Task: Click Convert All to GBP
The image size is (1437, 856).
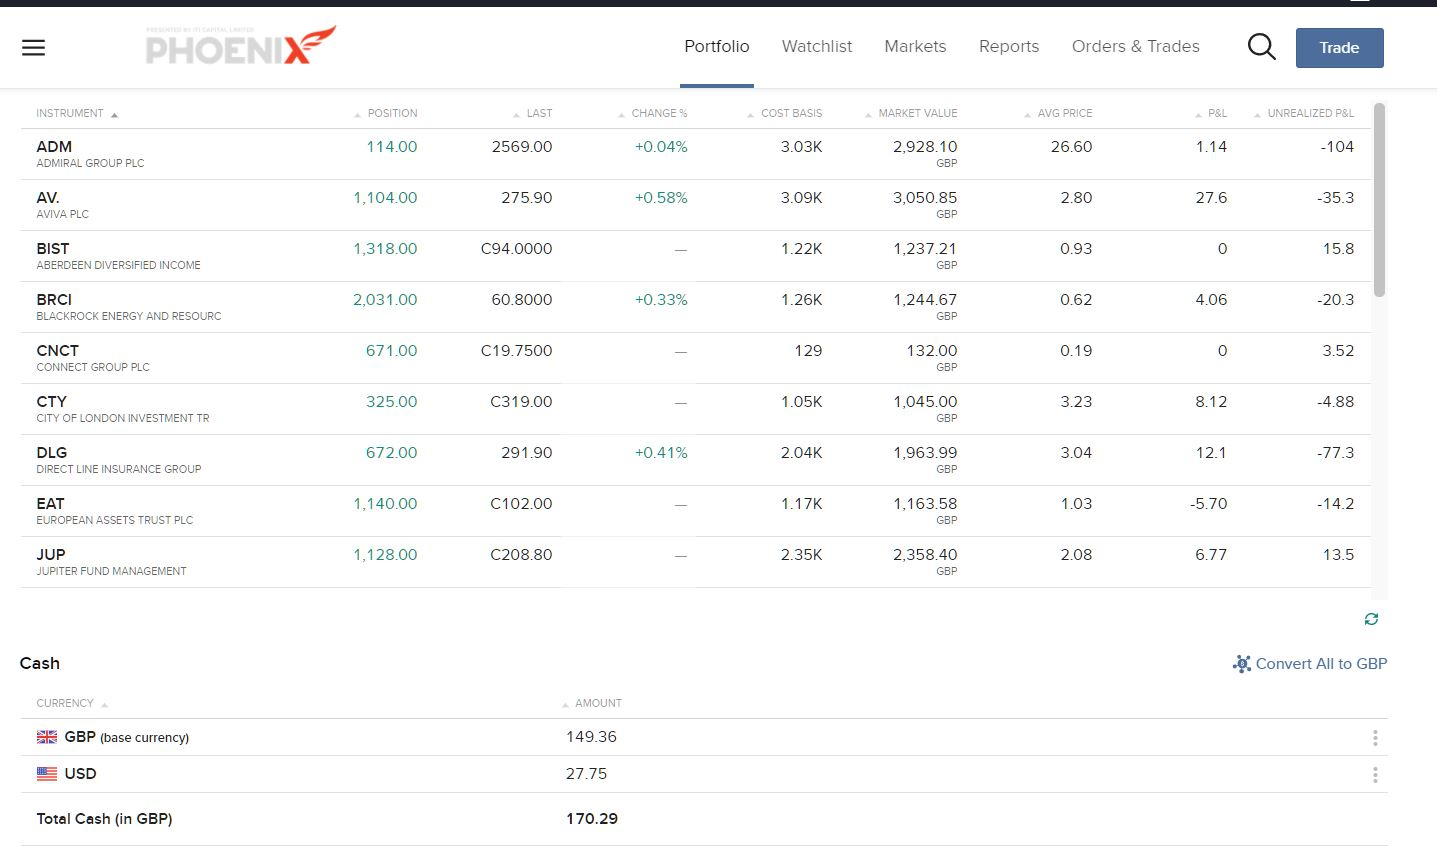Action: [x=1310, y=664]
